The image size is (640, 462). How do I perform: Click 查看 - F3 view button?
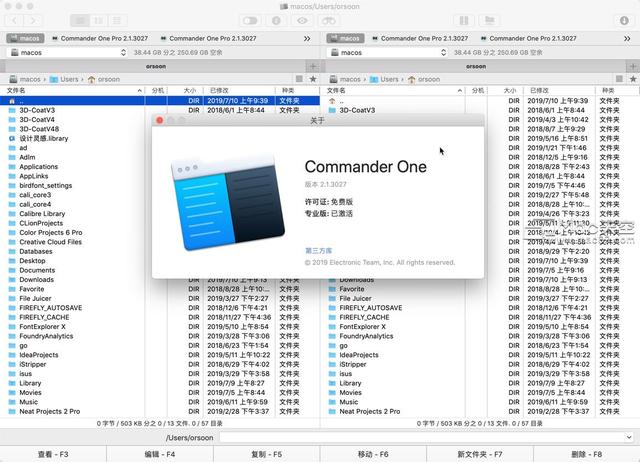pyautogui.click(x=53, y=454)
